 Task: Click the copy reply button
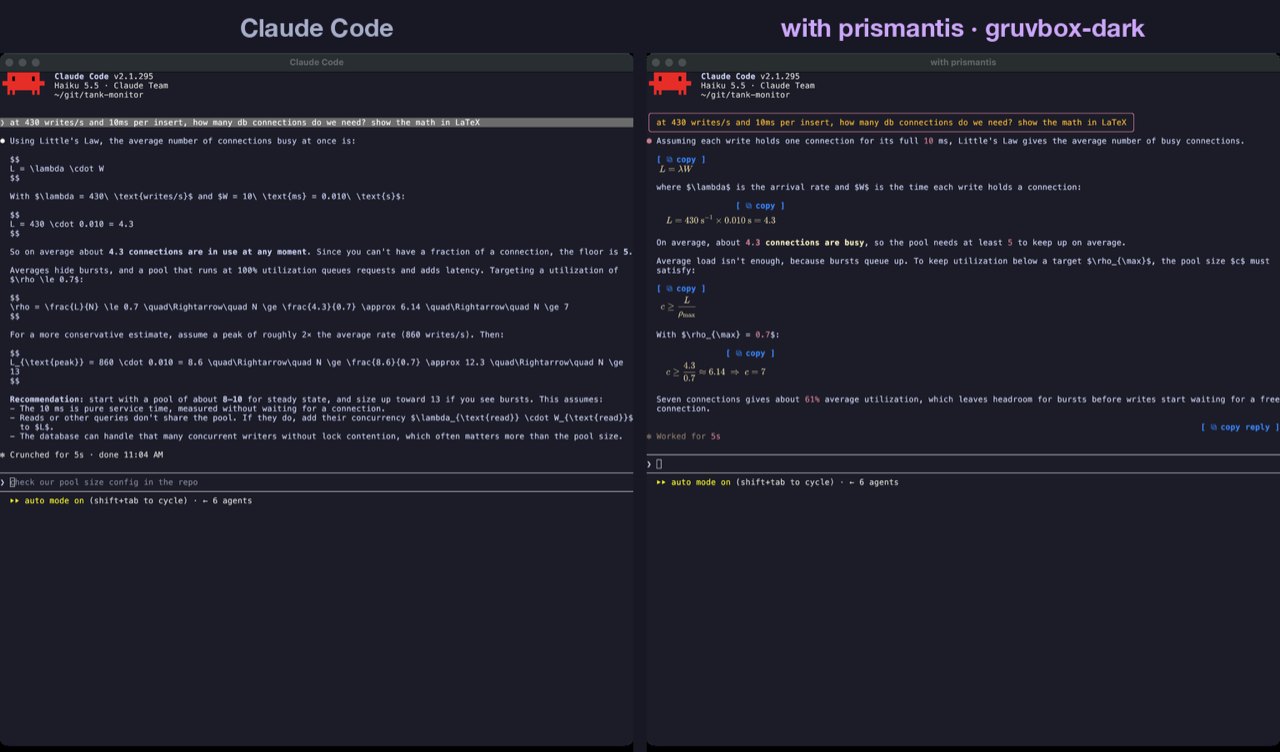(1239, 427)
